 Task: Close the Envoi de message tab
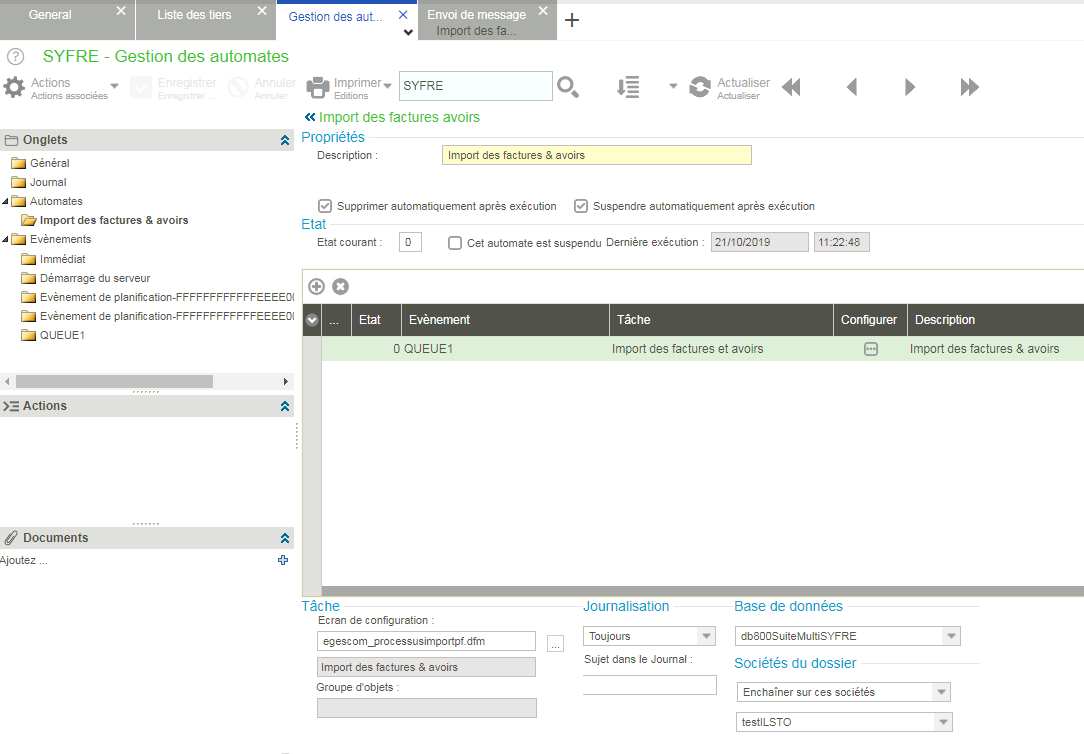543,11
